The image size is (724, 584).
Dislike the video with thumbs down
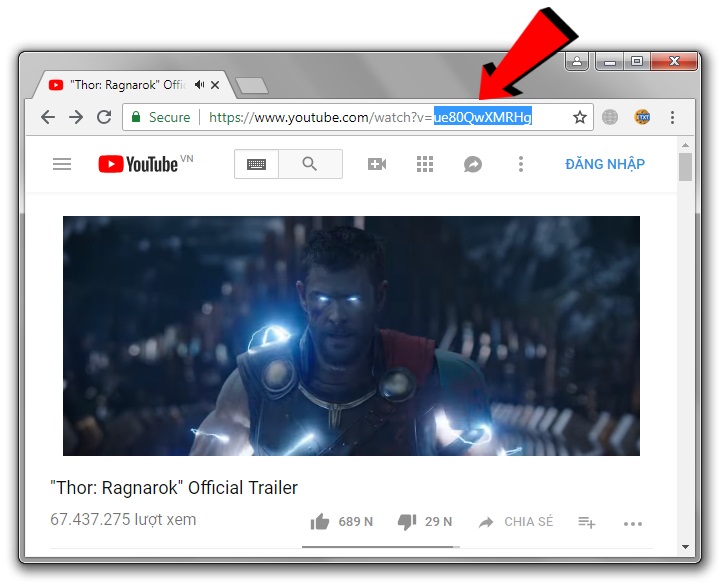407,521
